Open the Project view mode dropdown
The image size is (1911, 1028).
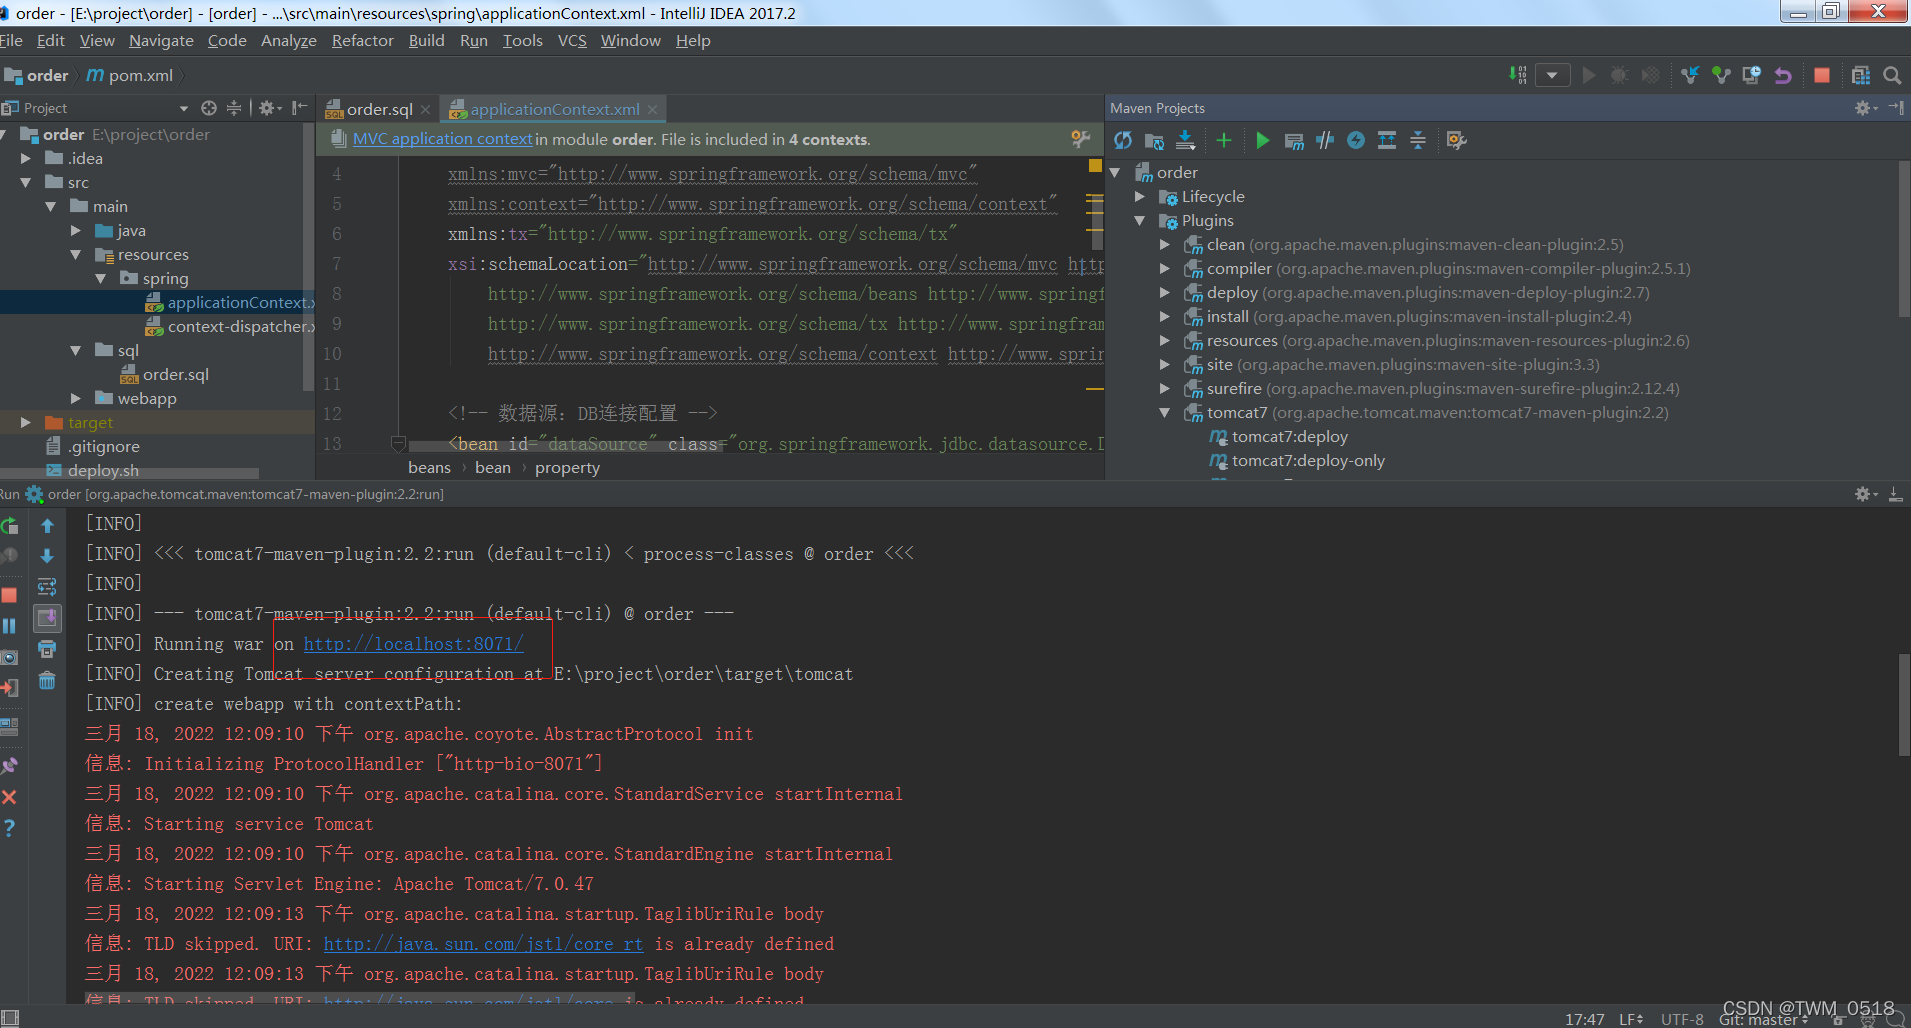coord(183,108)
